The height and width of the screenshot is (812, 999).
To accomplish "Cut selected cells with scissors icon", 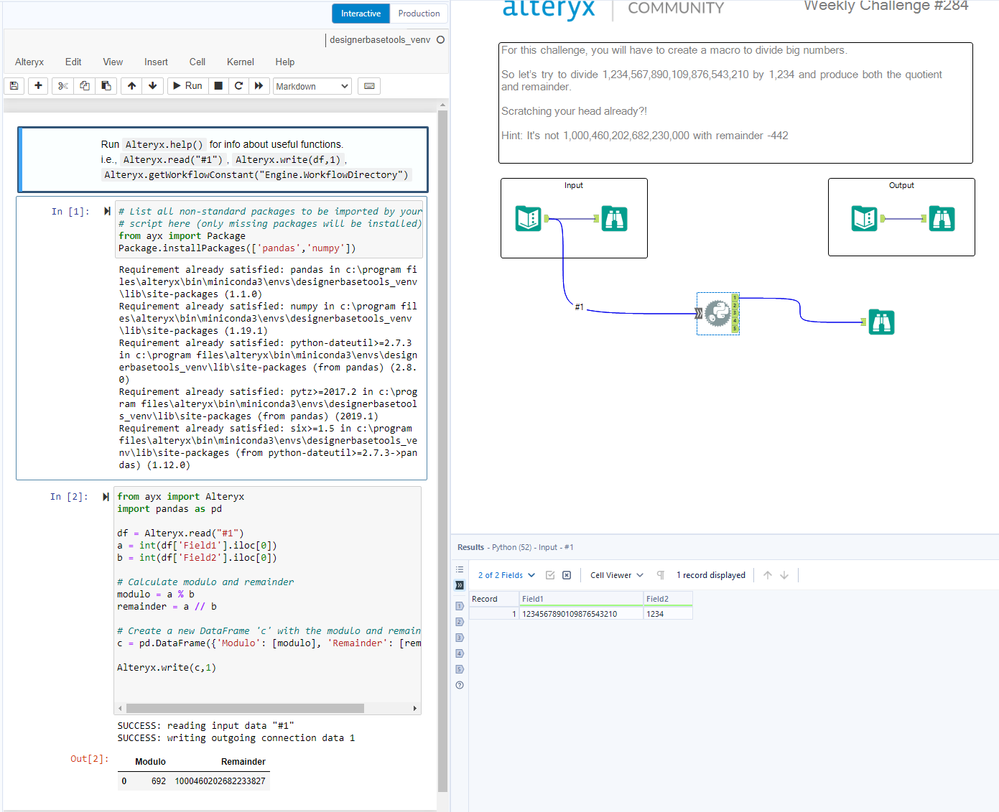I will click(62, 86).
